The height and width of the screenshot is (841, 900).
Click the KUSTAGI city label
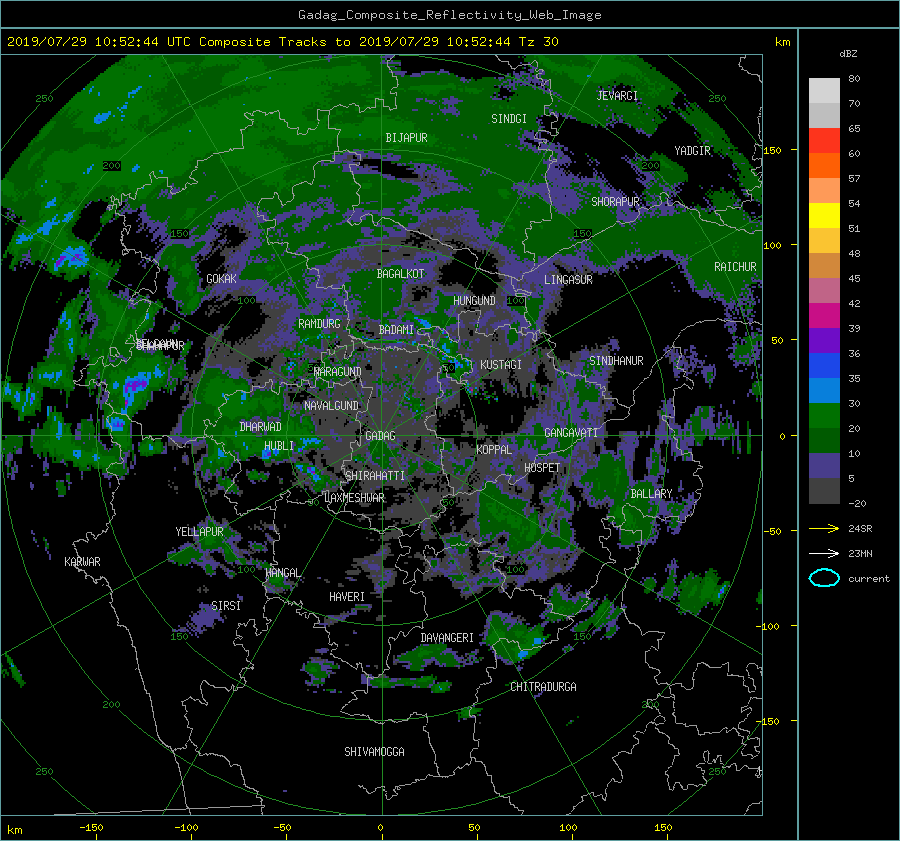click(x=501, y=365)
